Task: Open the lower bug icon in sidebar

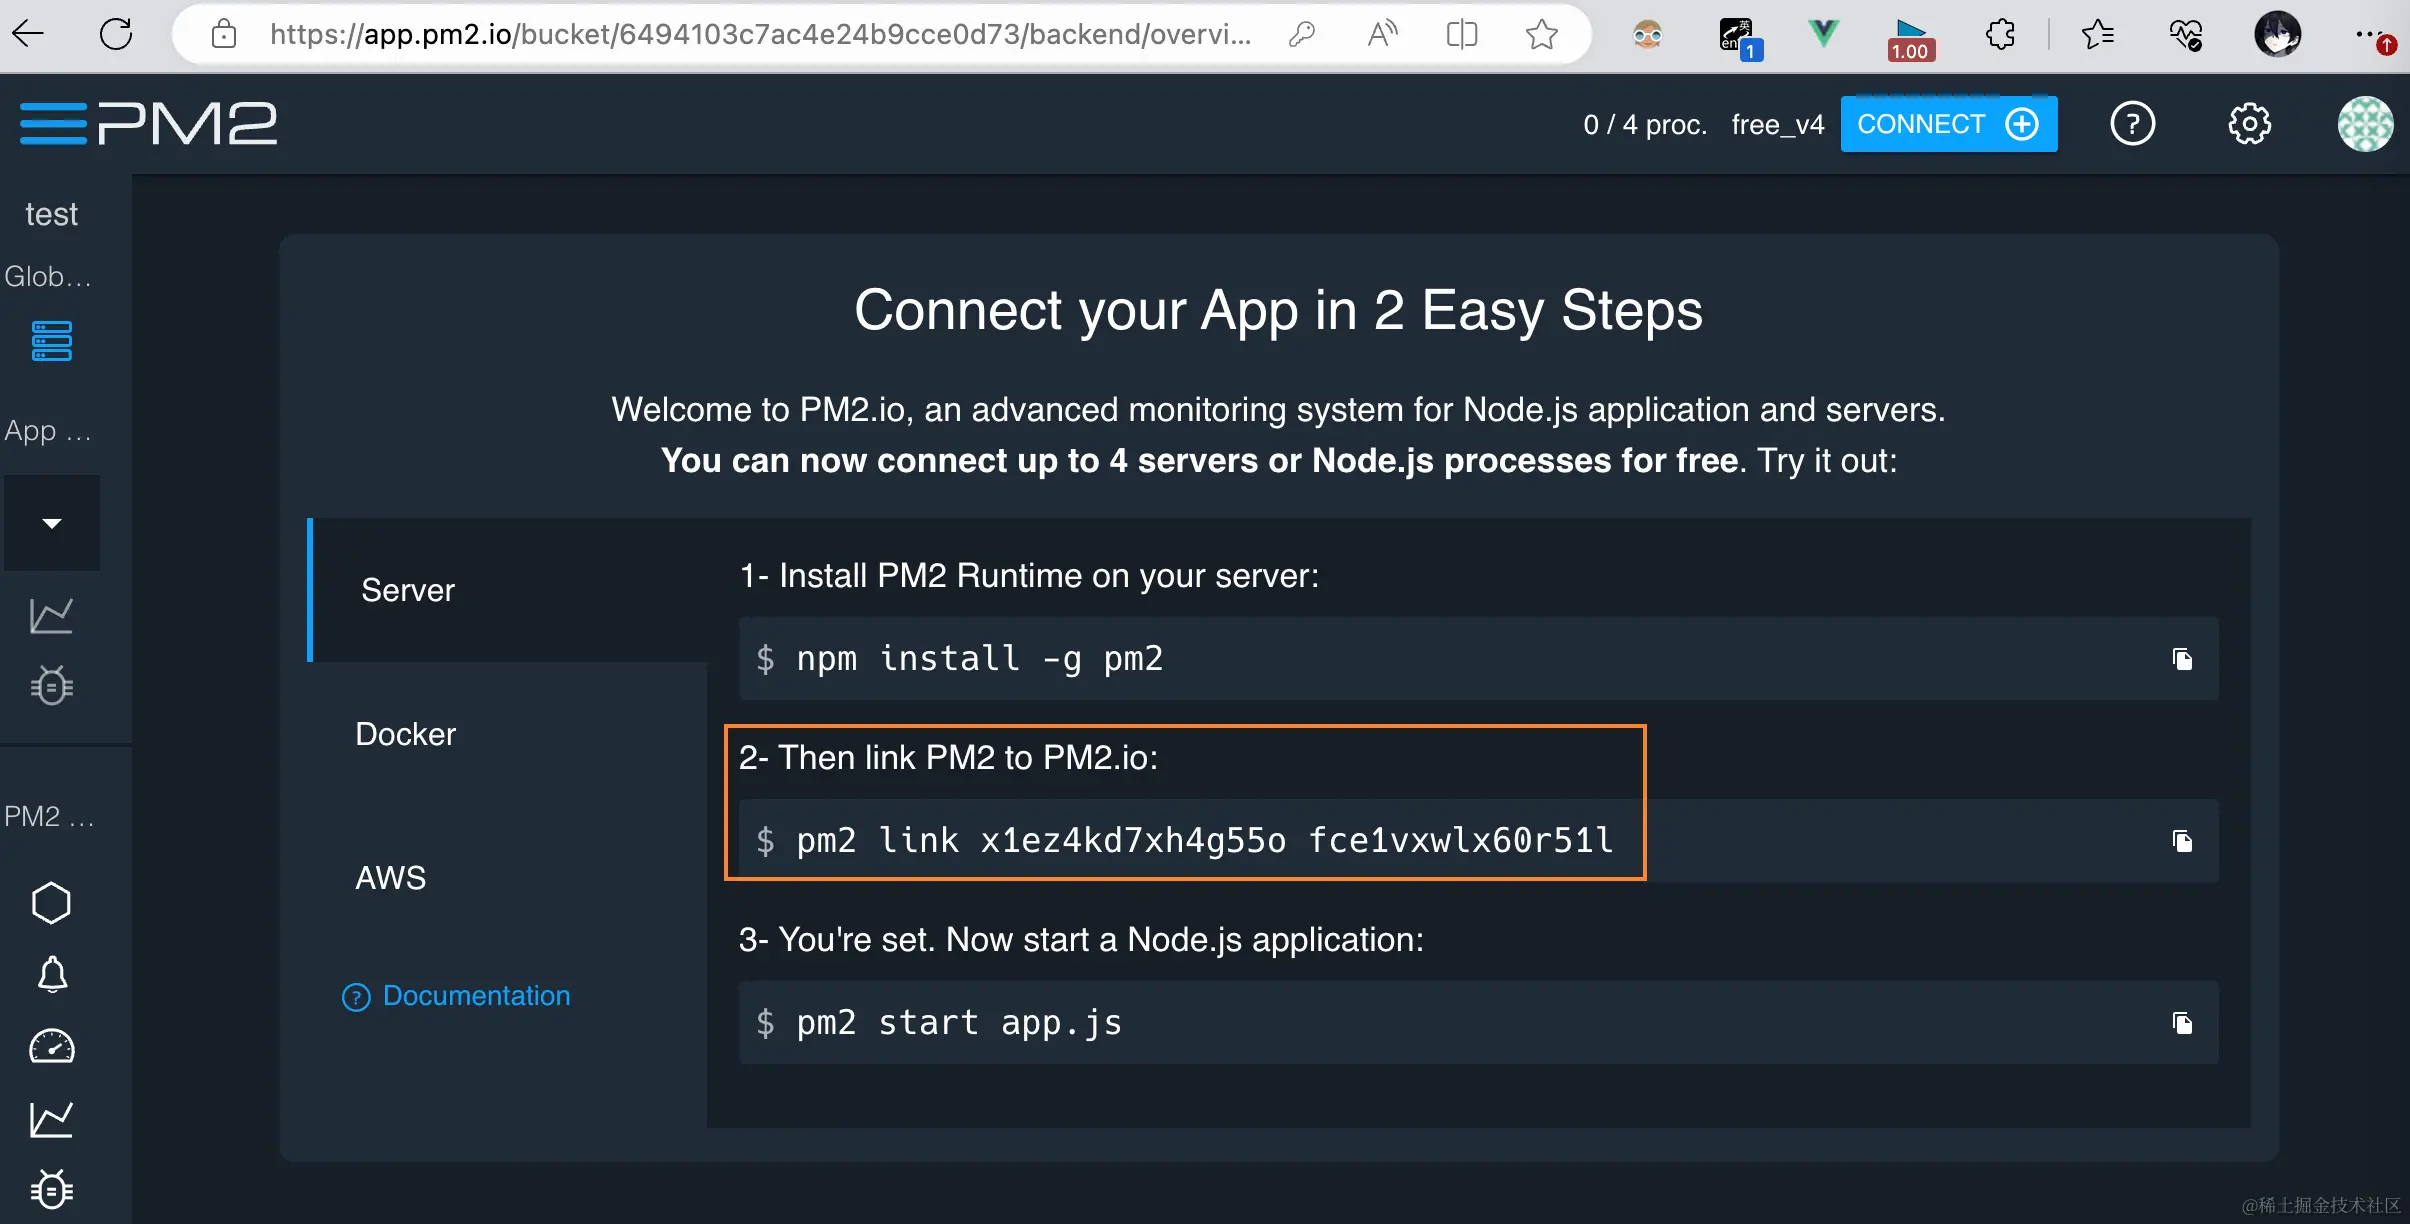Action: tap(52, 1189)
